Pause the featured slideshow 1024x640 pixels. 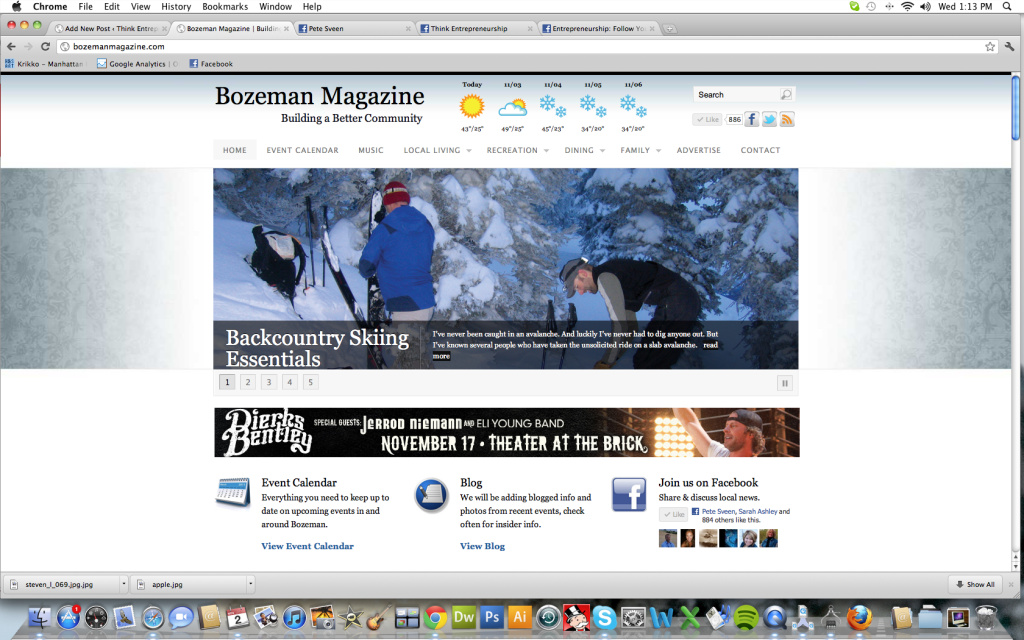[x=785, y=383]
